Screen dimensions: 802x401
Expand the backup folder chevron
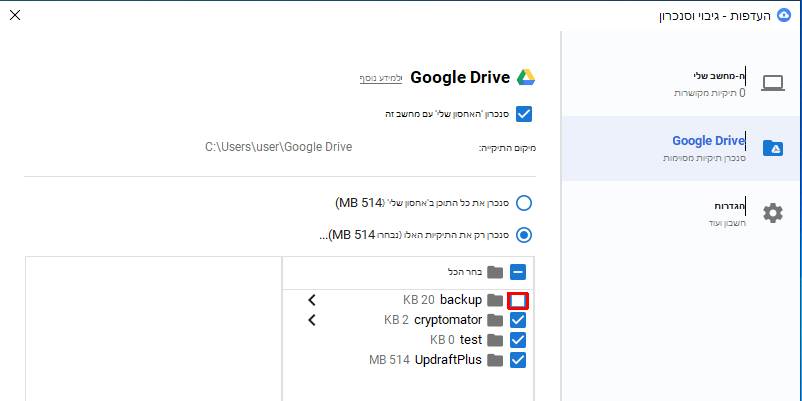[312, 300]
